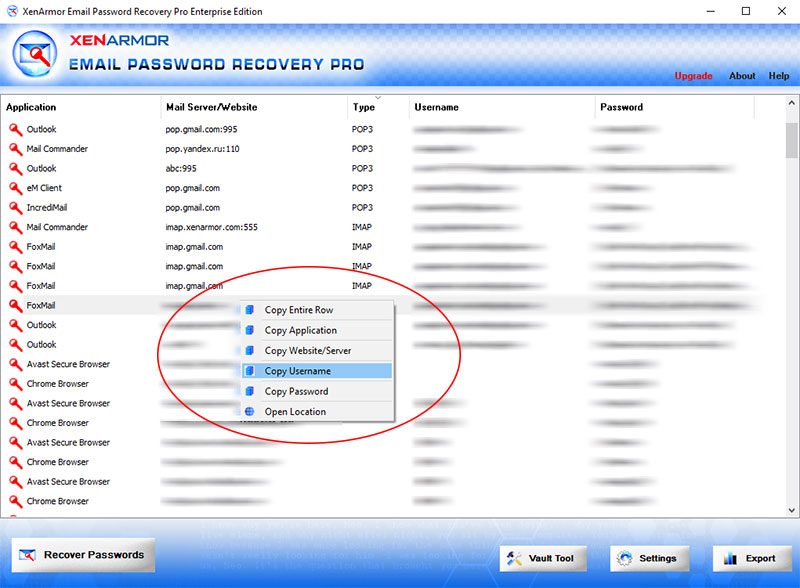Screen dimensions: 800x588
Task: Select the abc:995 server cell
Action: [181, 168]
